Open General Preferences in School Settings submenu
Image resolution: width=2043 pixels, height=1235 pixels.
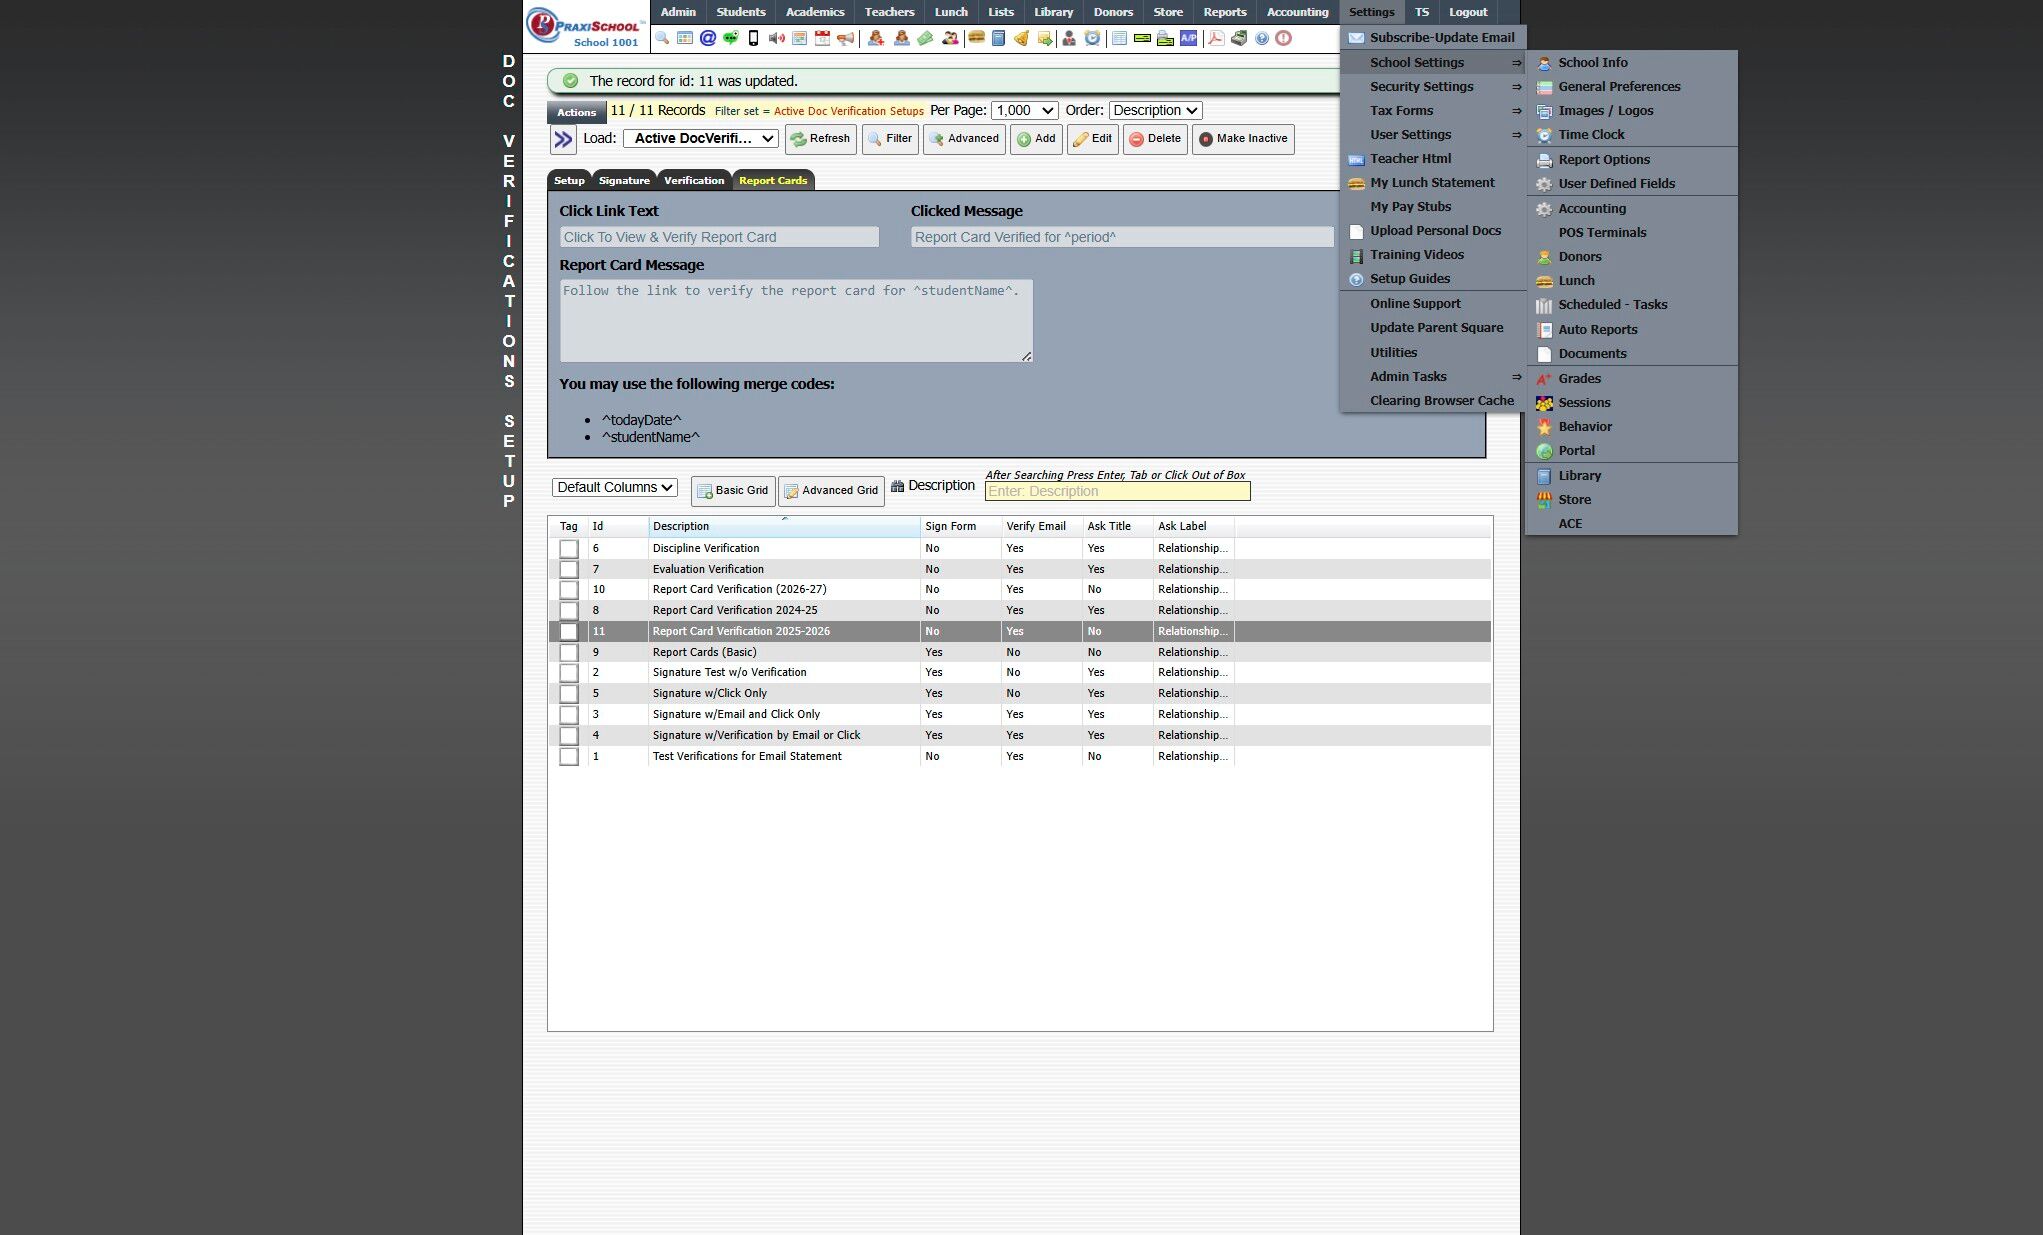[x=1619, y=87]
